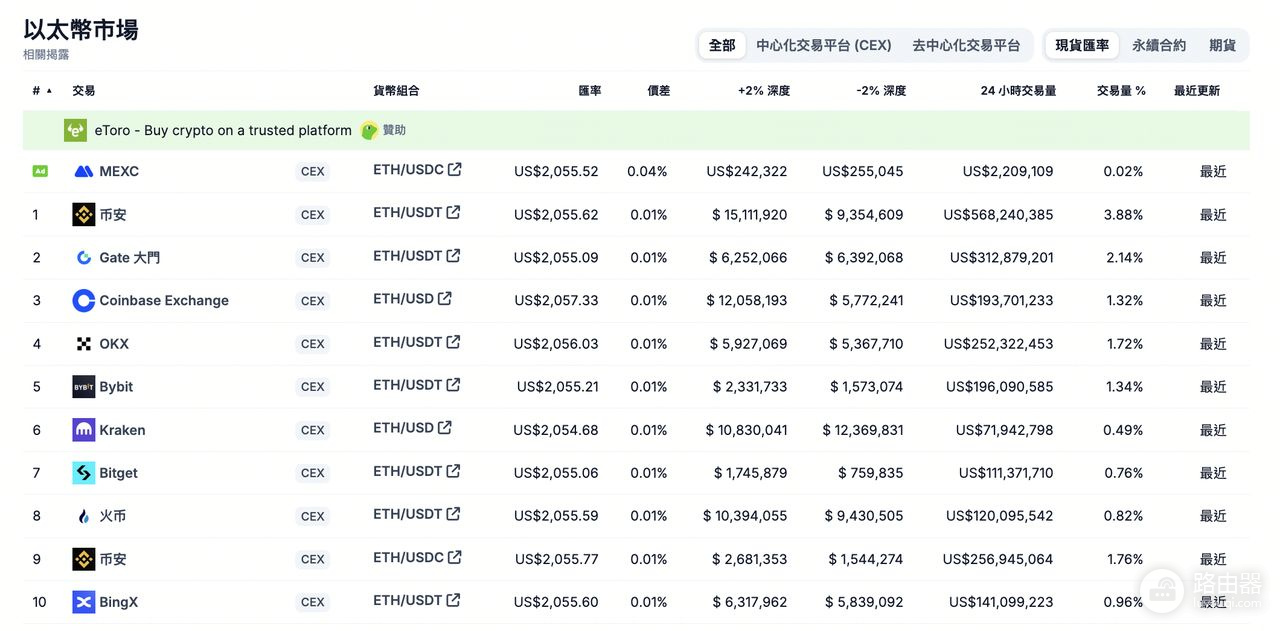The image size is (1280, 631).
Task: Open the external link icon in the BingX row
Action: (453, 599)
